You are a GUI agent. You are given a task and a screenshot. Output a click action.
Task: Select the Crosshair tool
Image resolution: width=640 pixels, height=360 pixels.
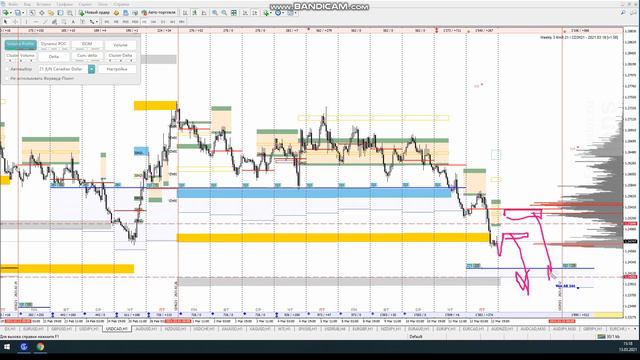click(15, 21)
